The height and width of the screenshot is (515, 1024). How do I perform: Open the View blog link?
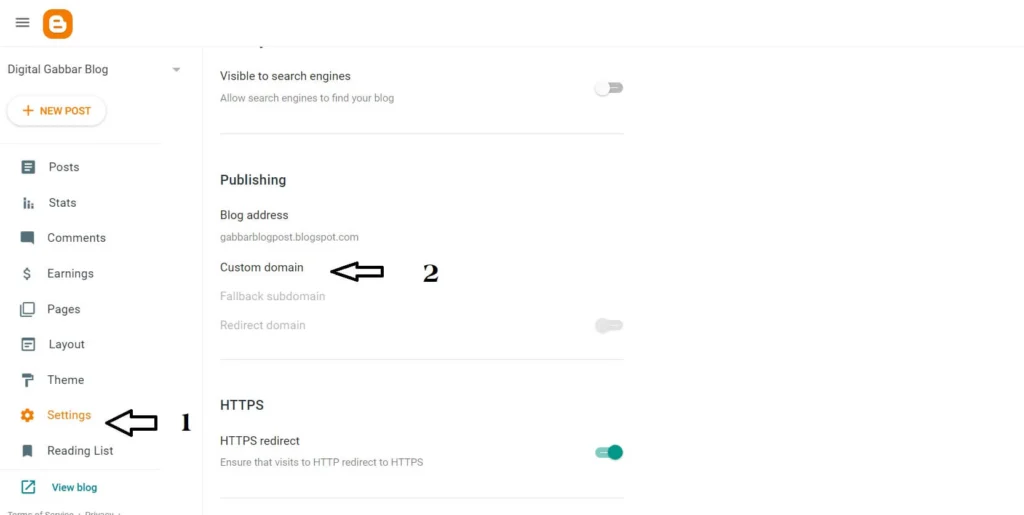point(74,488)
